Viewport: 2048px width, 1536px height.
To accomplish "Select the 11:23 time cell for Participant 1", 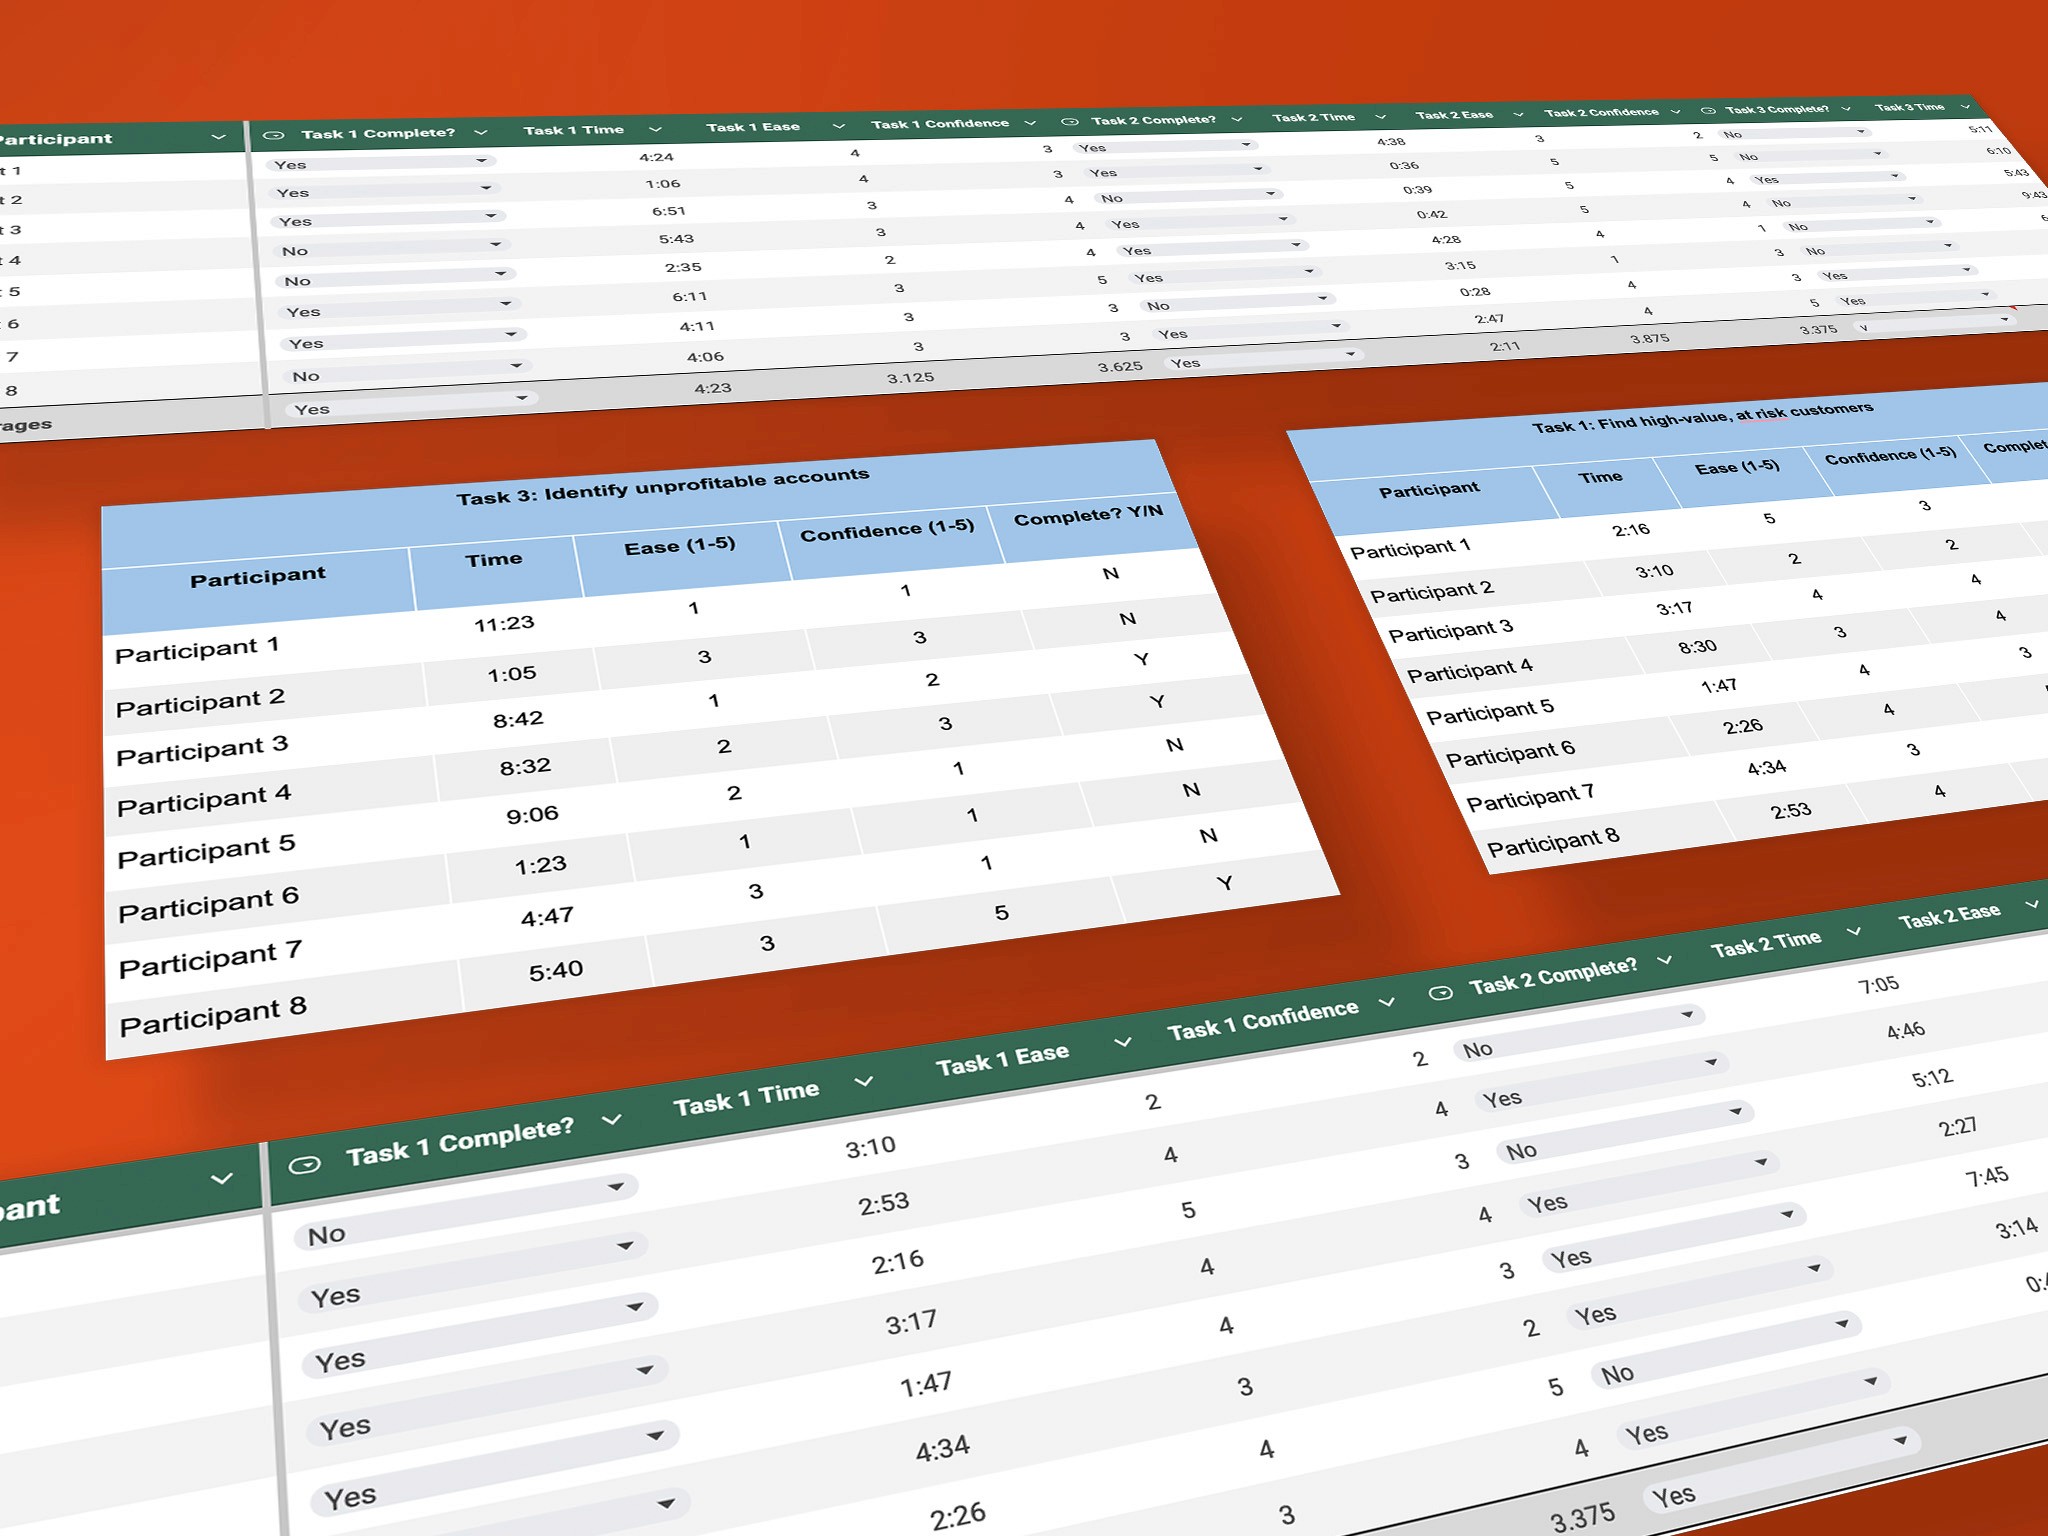I will (504, 624).
